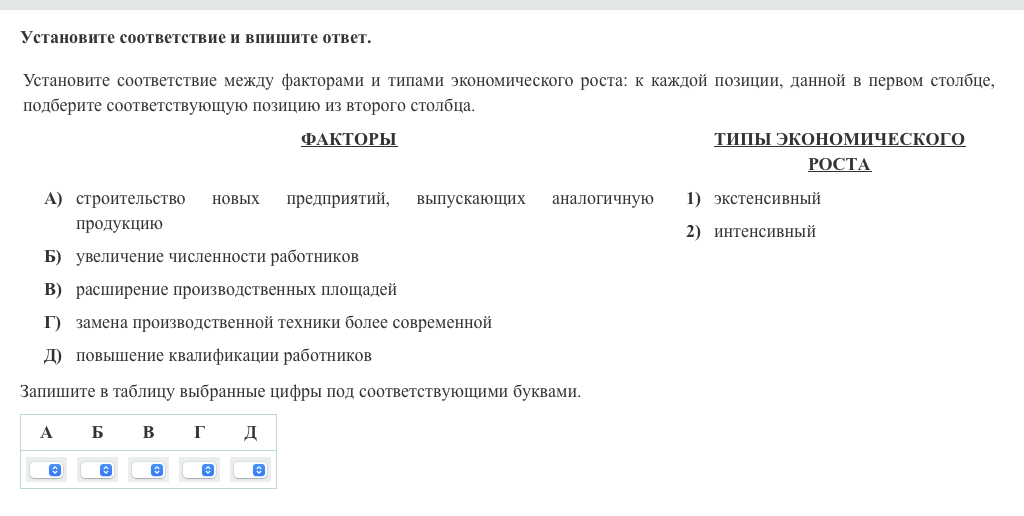Expand the answer dropdown under column В
The image size is (1024, 516).
pos(148,469)
